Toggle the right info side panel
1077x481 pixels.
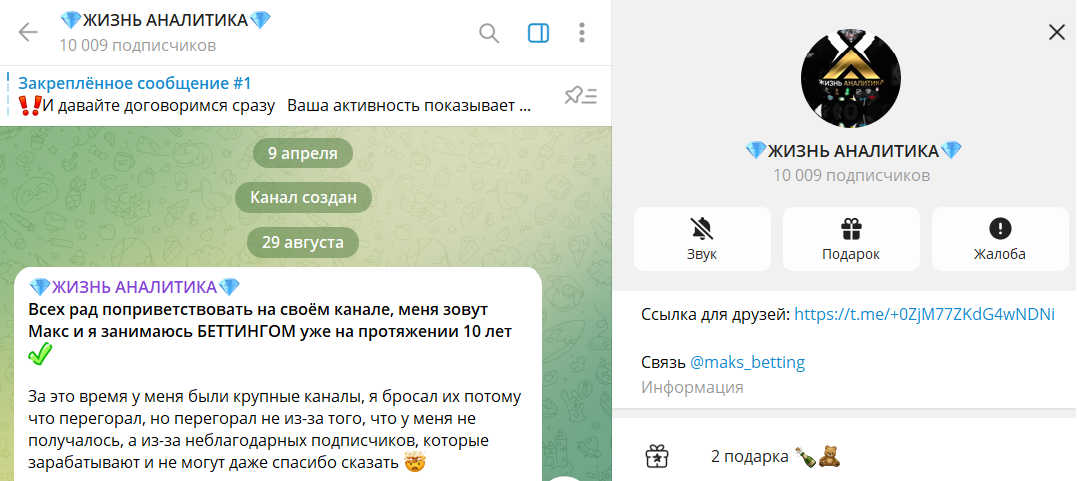coord(538,33)
